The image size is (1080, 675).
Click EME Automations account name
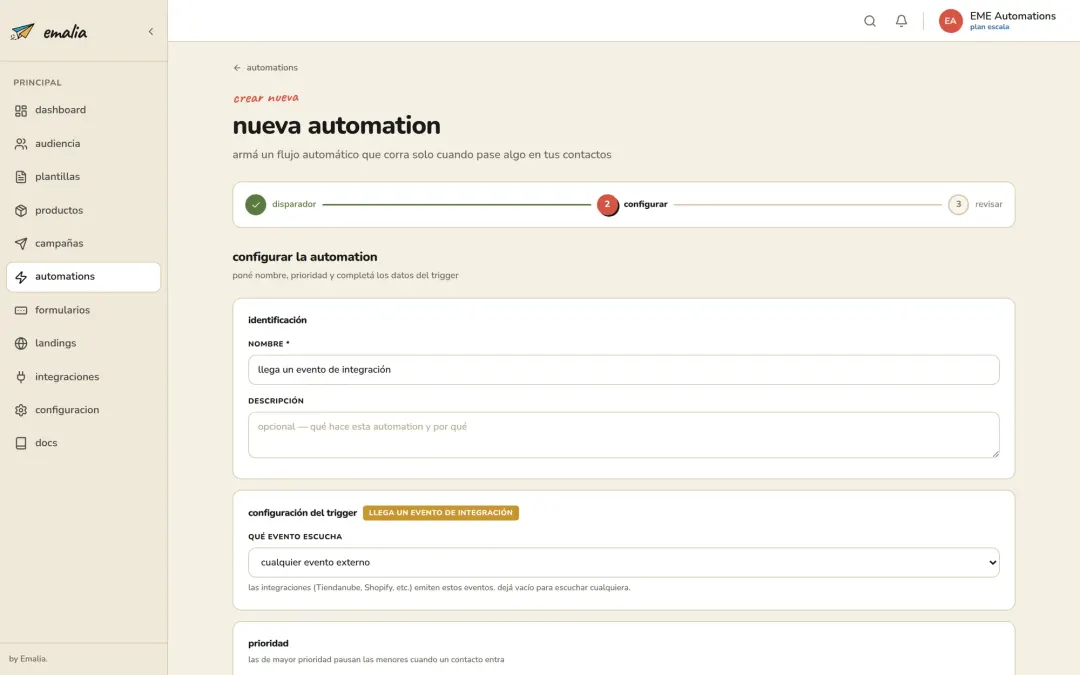[1012, 16]
